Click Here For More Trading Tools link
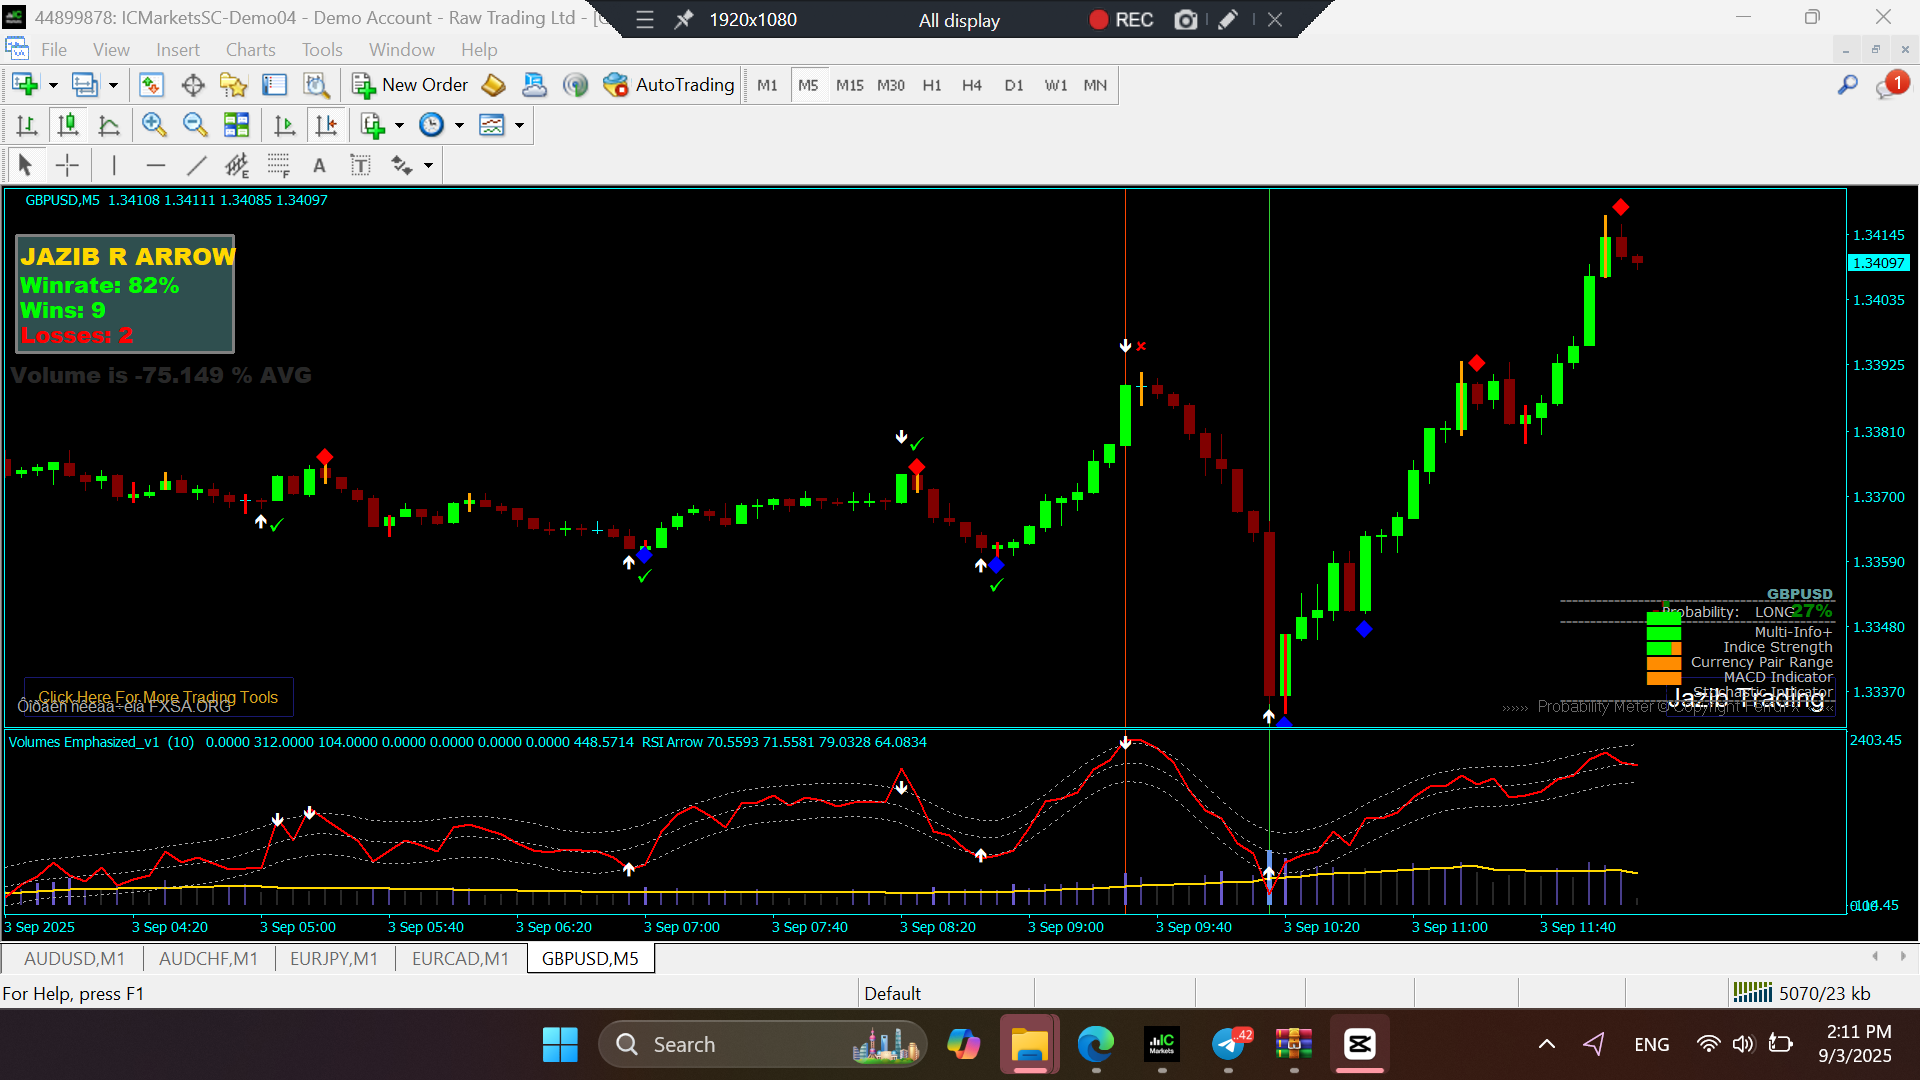This screenshot has width=1920, height=1080. 157,697
